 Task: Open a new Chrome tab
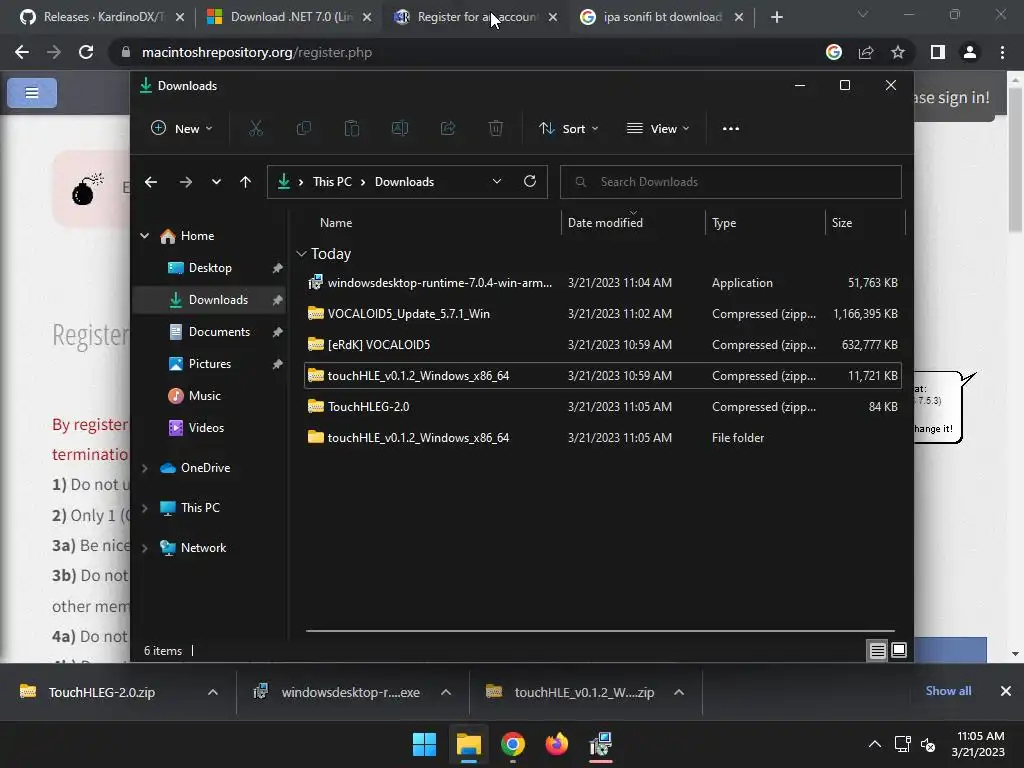pyautogui.click(x=776, y=17)
